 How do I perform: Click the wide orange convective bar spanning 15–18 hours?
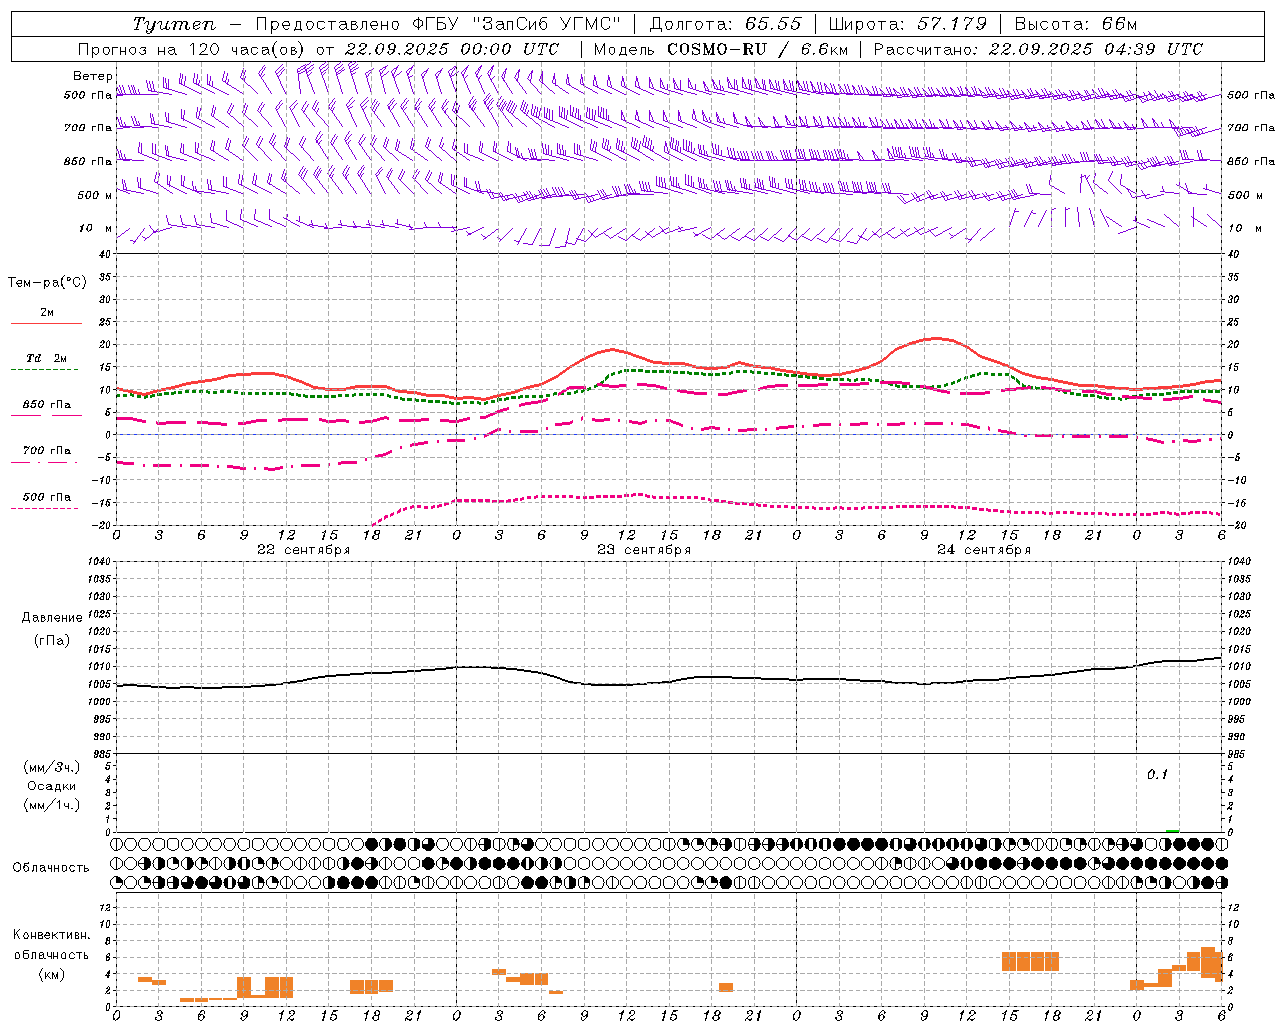click(1030, 961)
